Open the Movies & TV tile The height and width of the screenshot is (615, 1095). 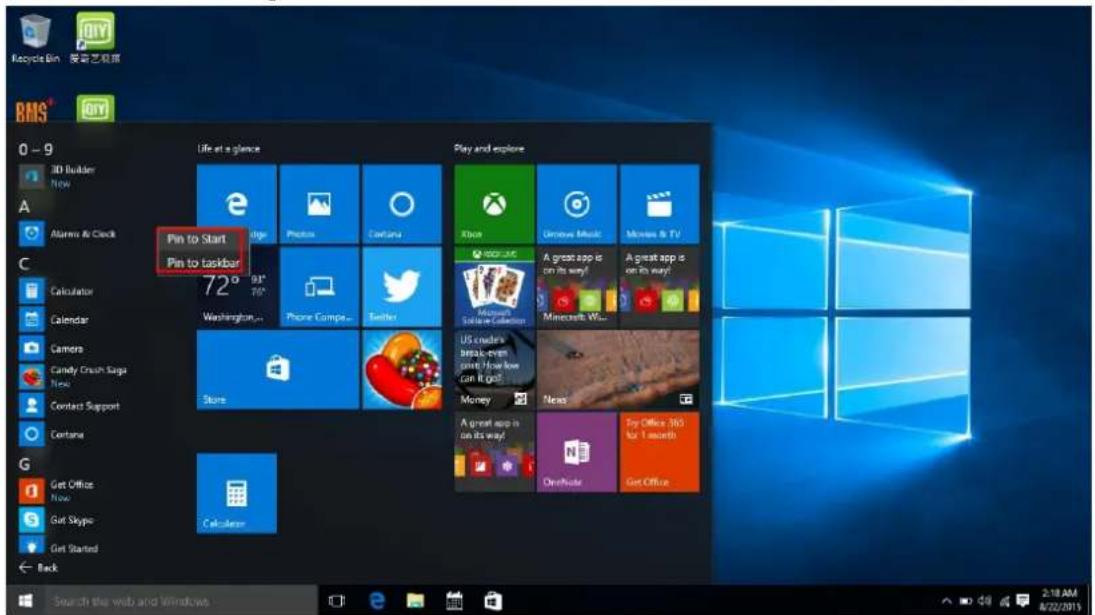[659, 204]
